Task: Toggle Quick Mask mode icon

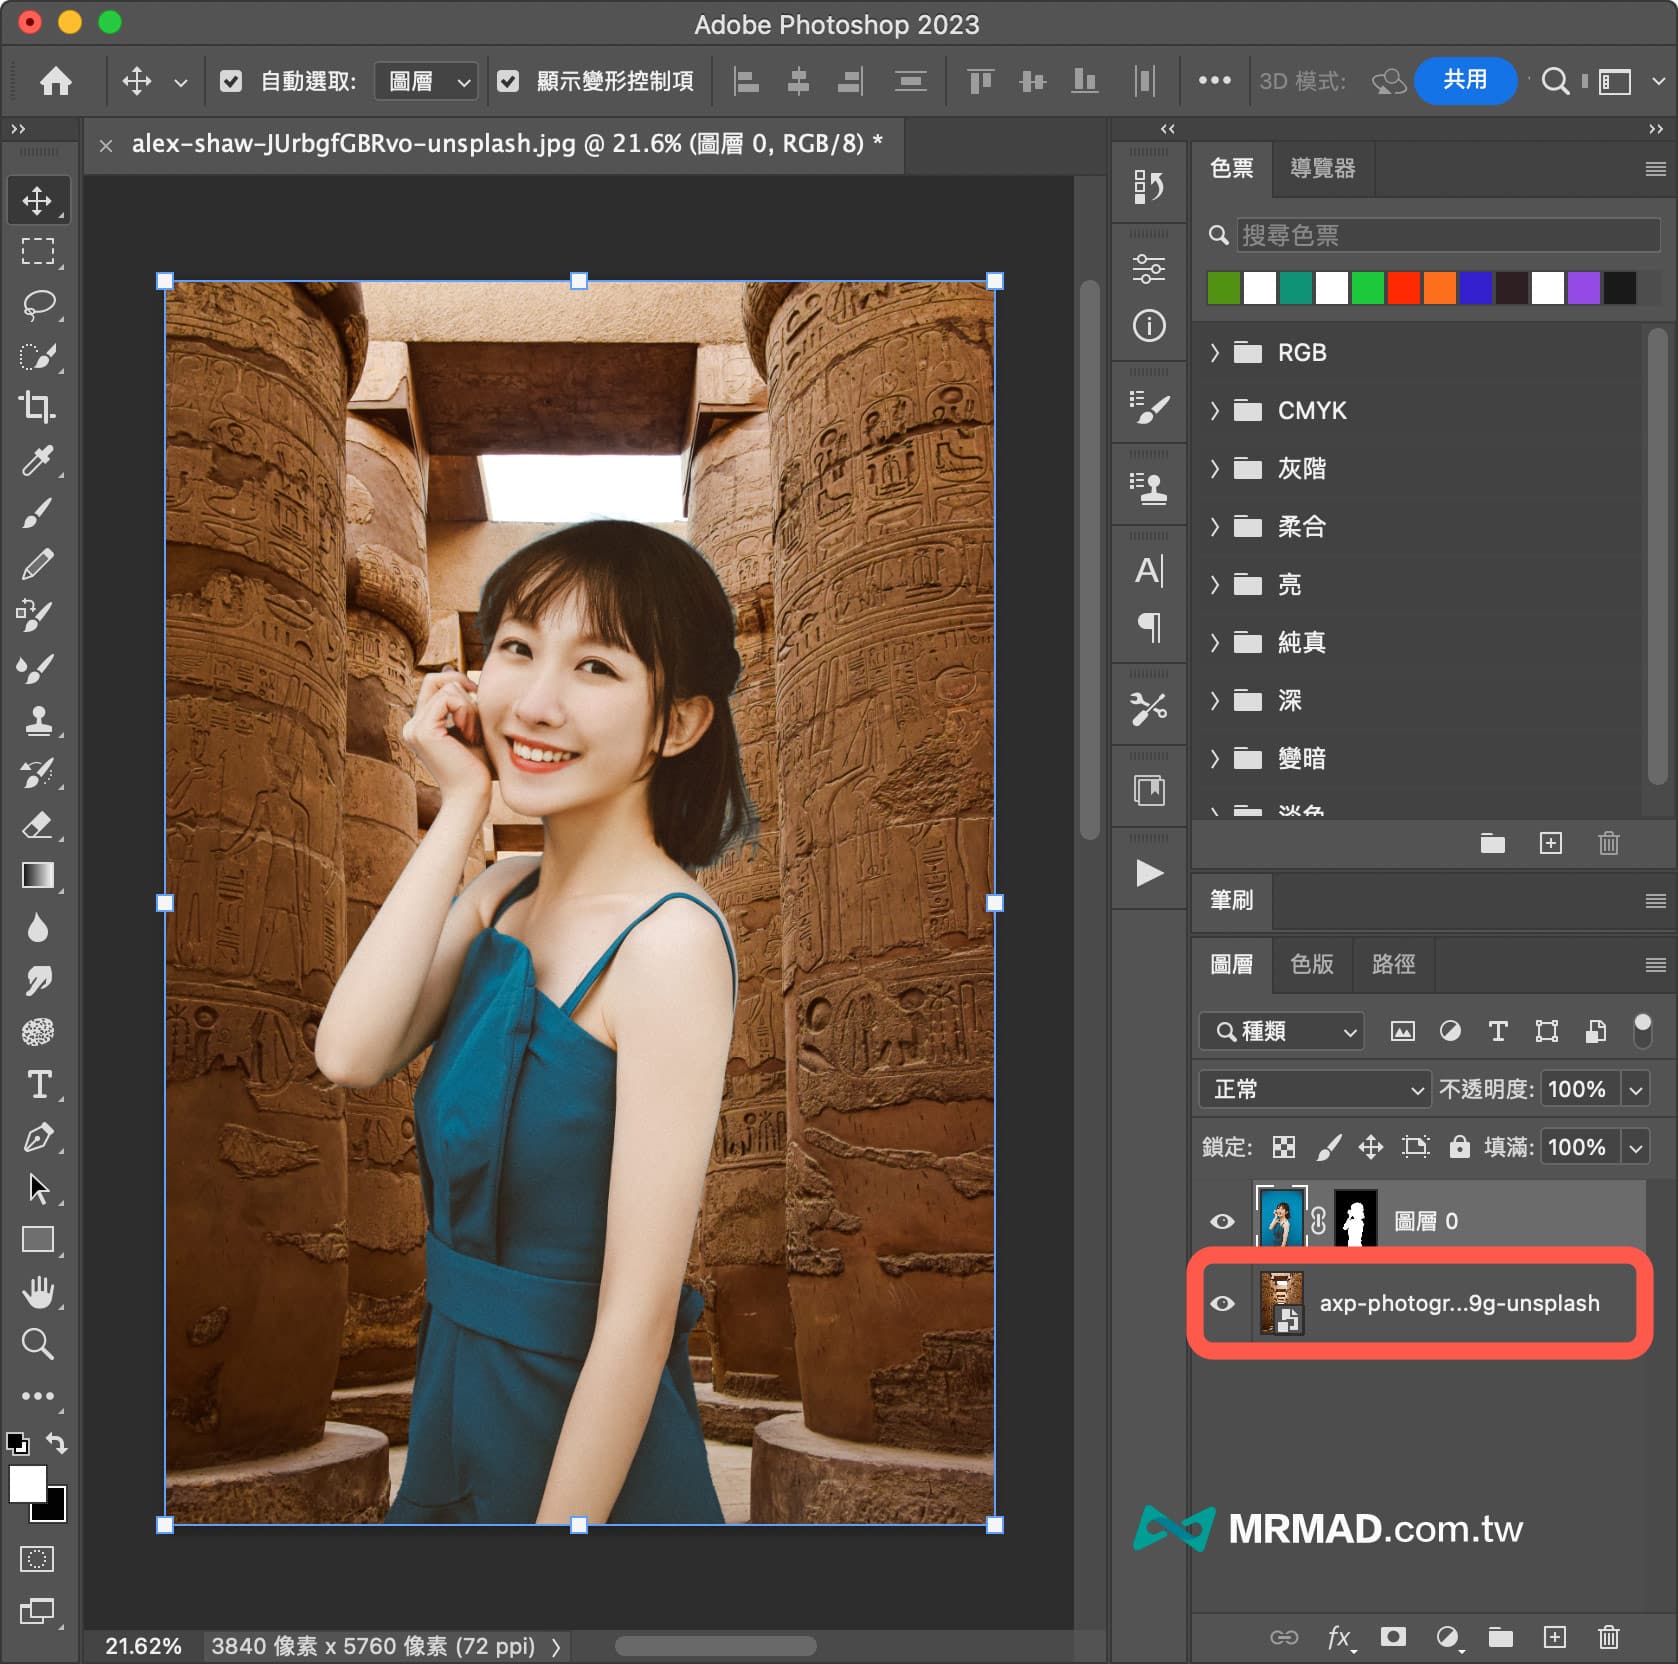Action: (x=38, y=1559)
